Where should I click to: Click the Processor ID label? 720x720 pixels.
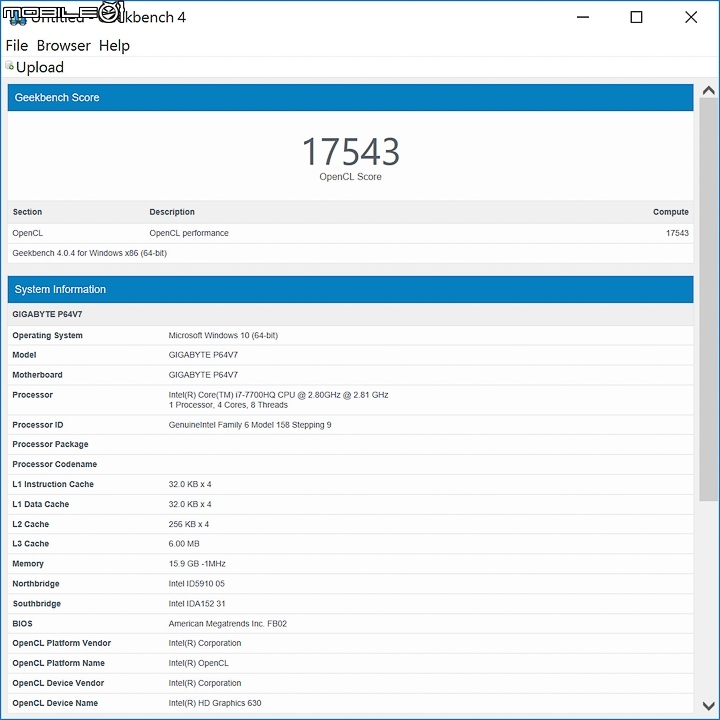point(38,425)
